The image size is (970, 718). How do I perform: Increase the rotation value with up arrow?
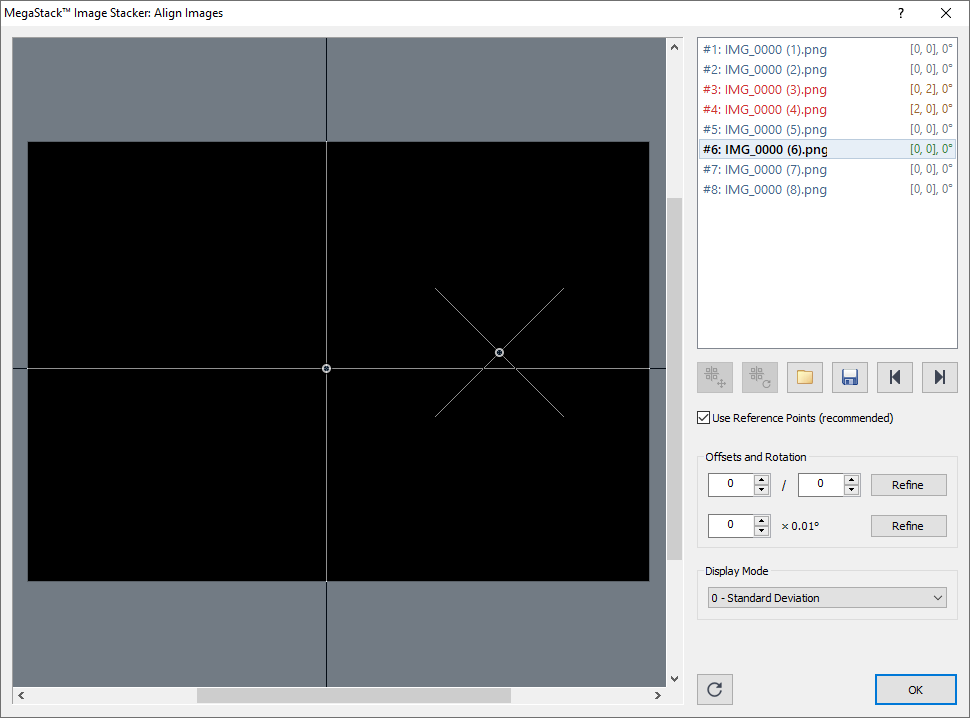coord(762,520)
